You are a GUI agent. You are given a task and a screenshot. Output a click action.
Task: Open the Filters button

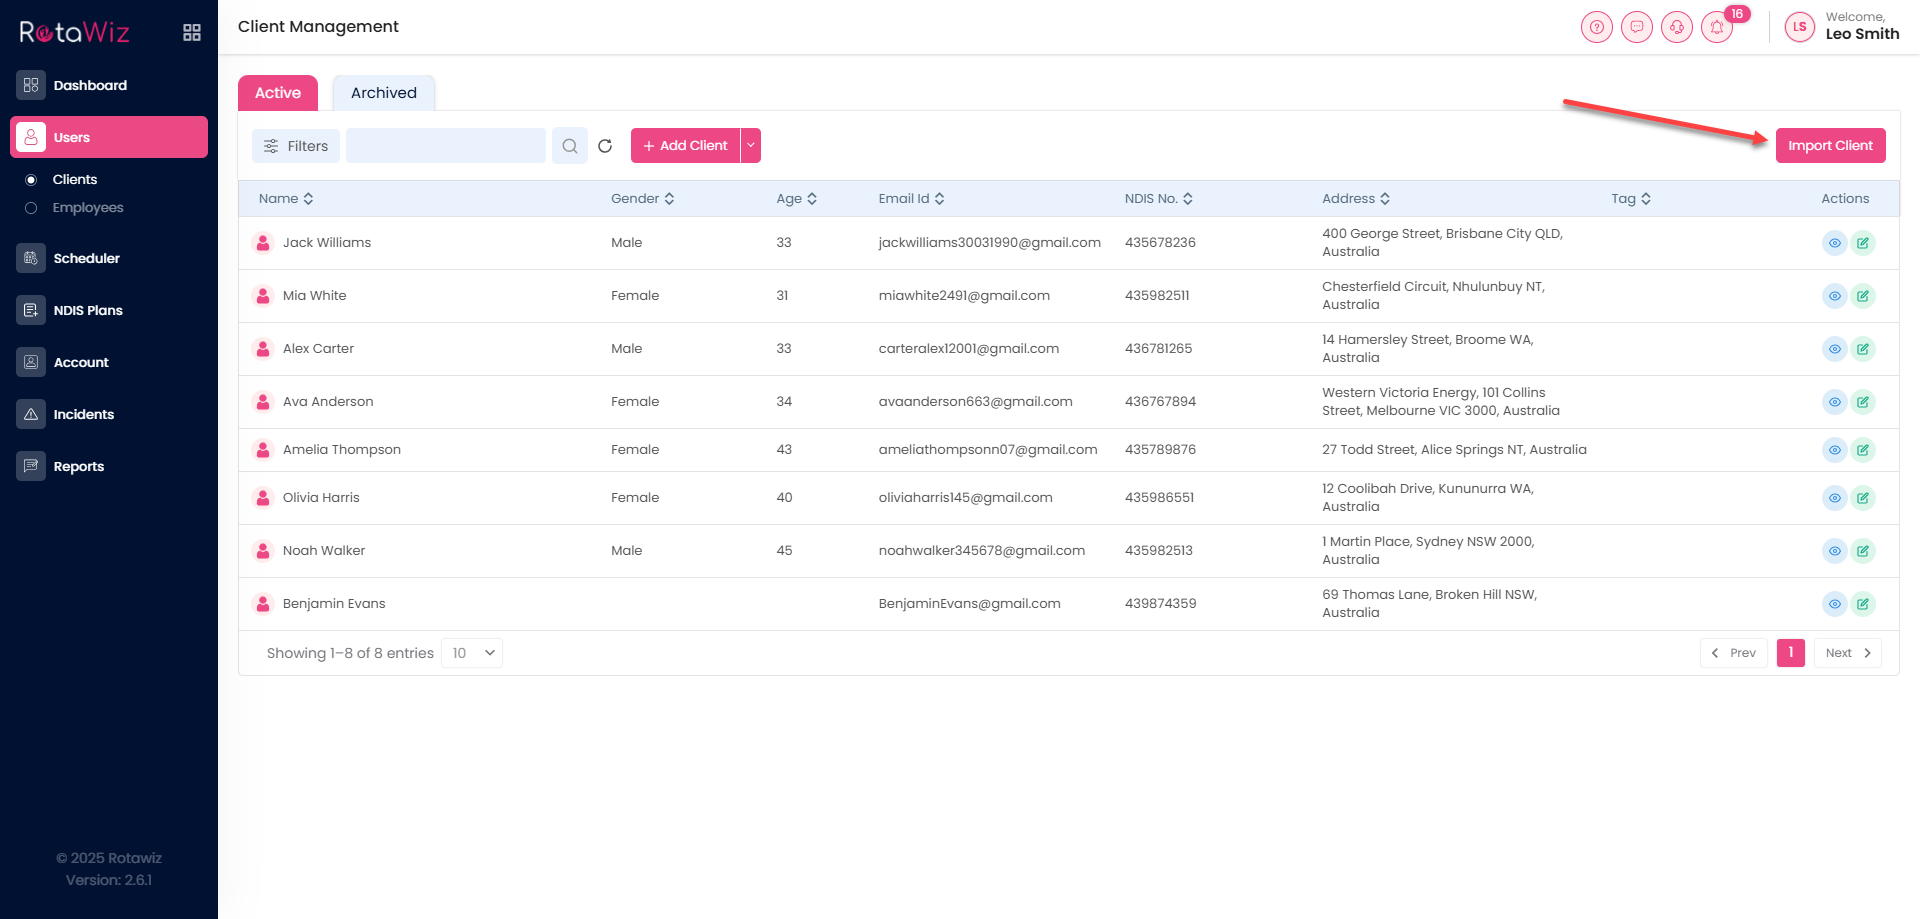click(296, 146)
